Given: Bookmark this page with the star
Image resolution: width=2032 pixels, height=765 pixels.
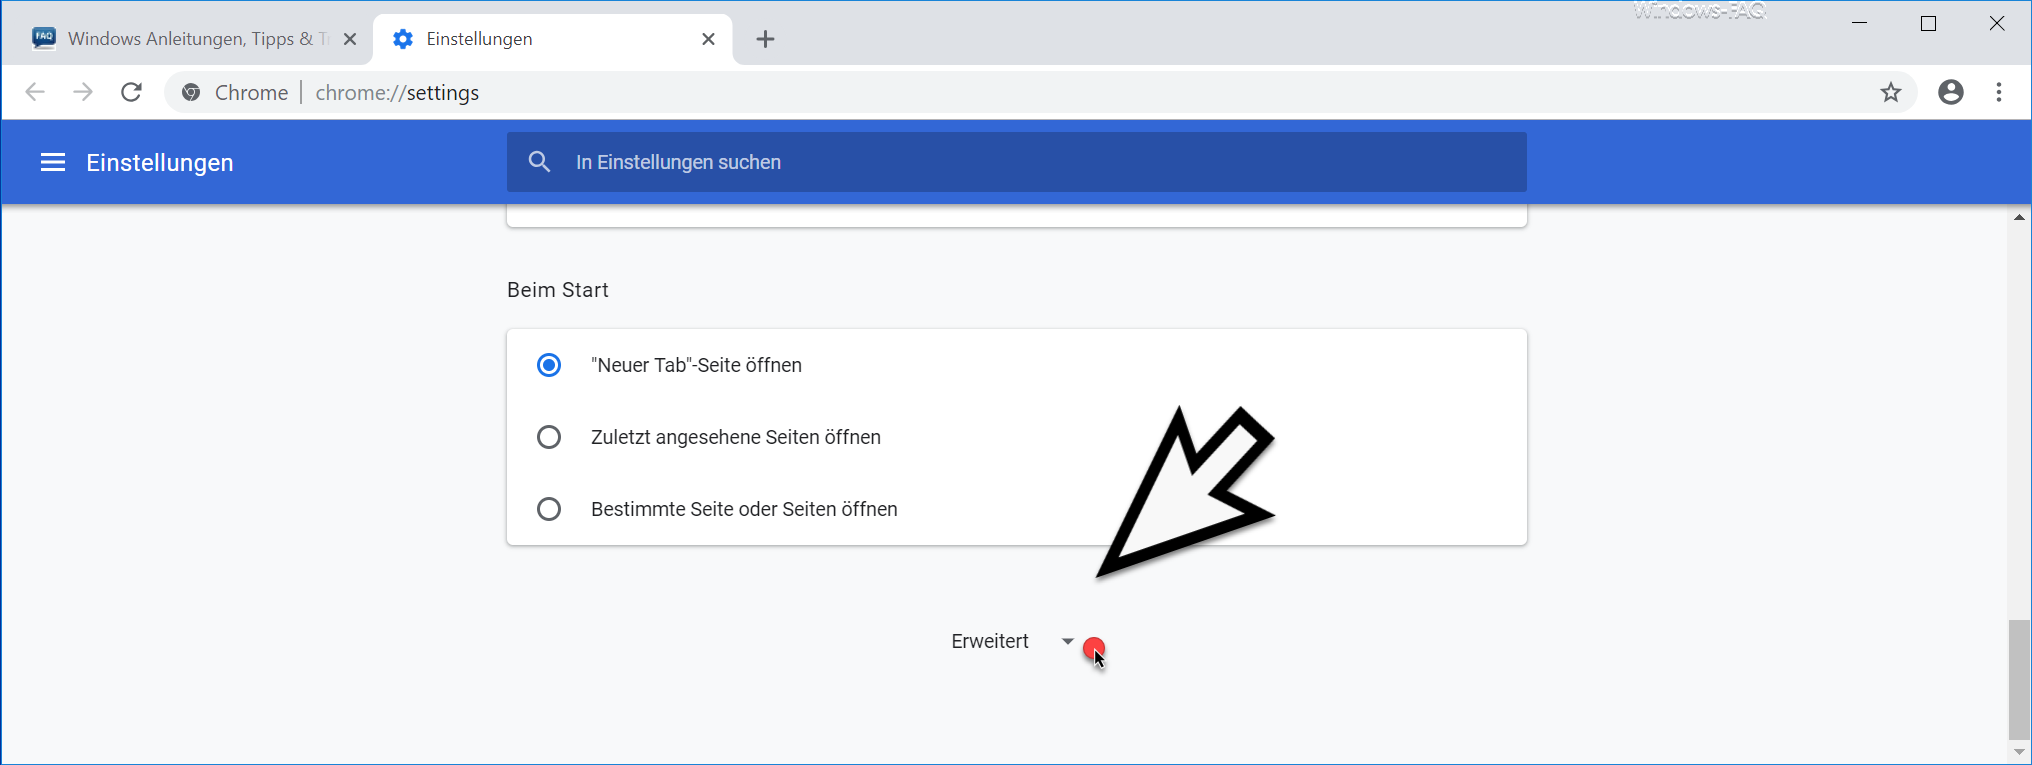Looking at the screenshot, I should click(x=1890, y=93).
